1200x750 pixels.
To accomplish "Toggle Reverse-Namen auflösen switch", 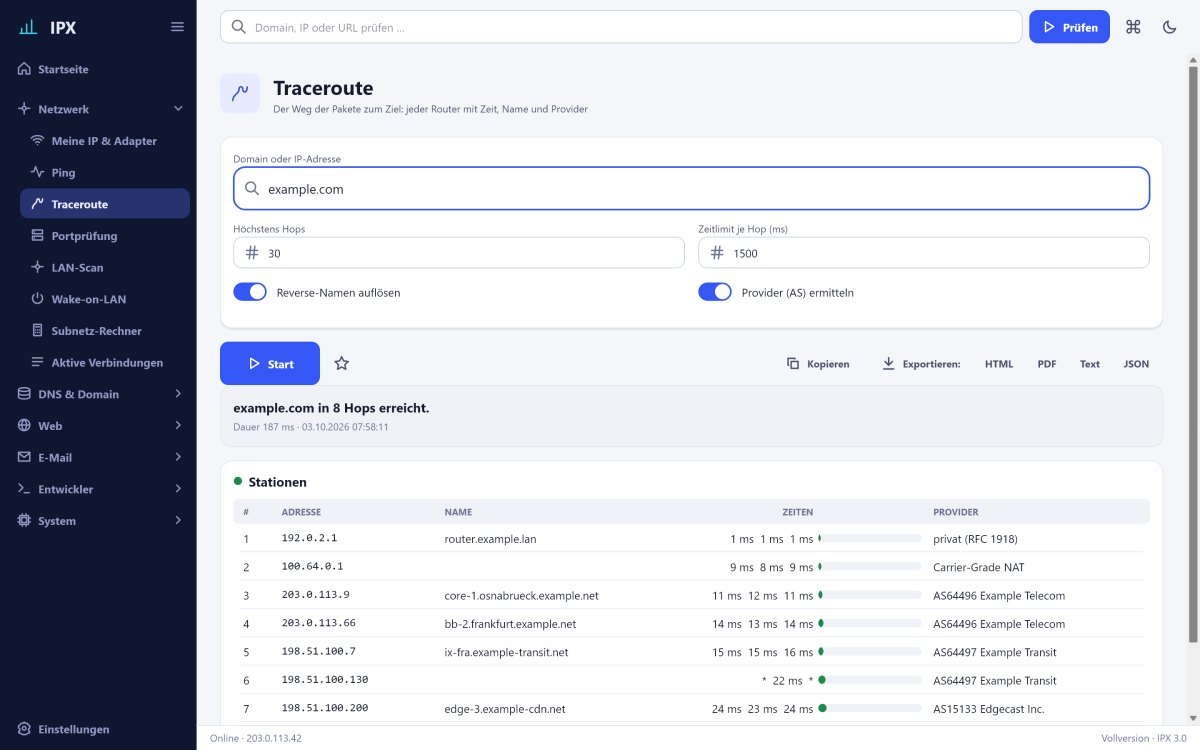I will point(250,292).
